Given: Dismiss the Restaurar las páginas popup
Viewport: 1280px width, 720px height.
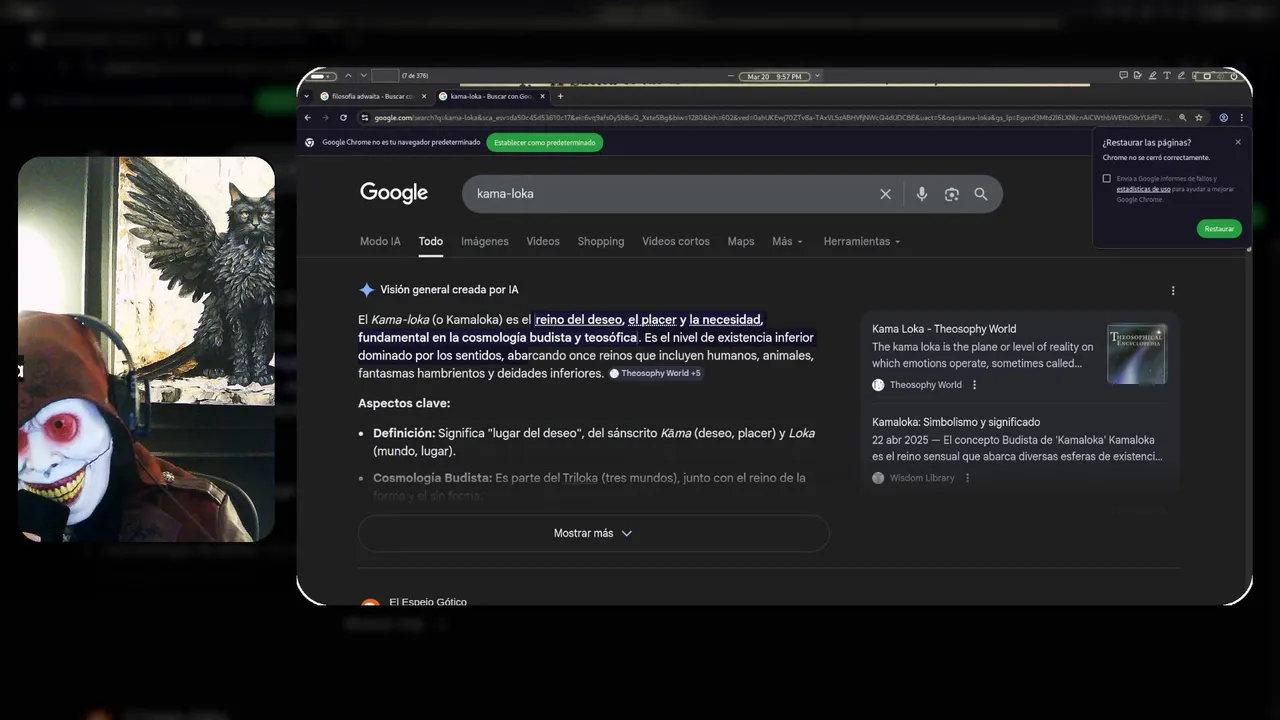Looking at the screenshot, I should (x=1238, y=142).
